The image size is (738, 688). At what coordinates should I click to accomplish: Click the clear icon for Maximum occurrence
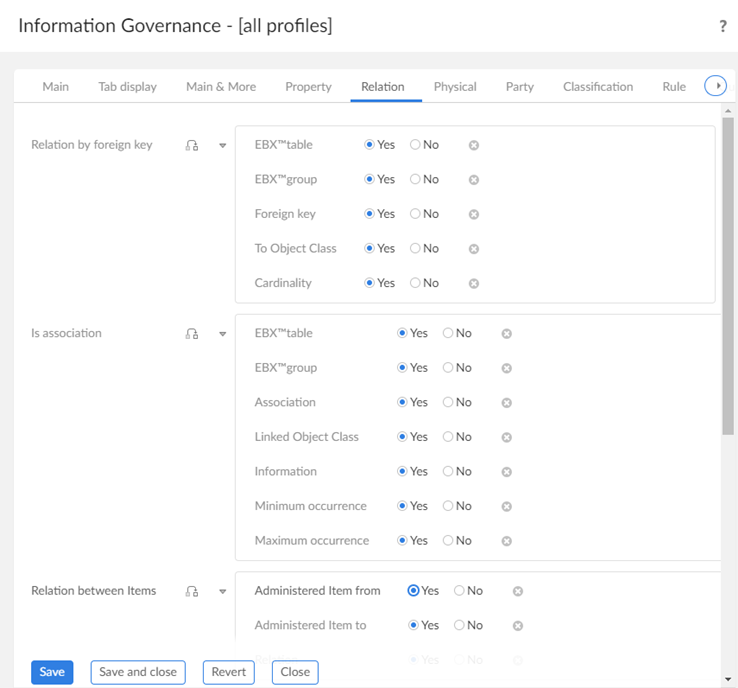[507, 541]
